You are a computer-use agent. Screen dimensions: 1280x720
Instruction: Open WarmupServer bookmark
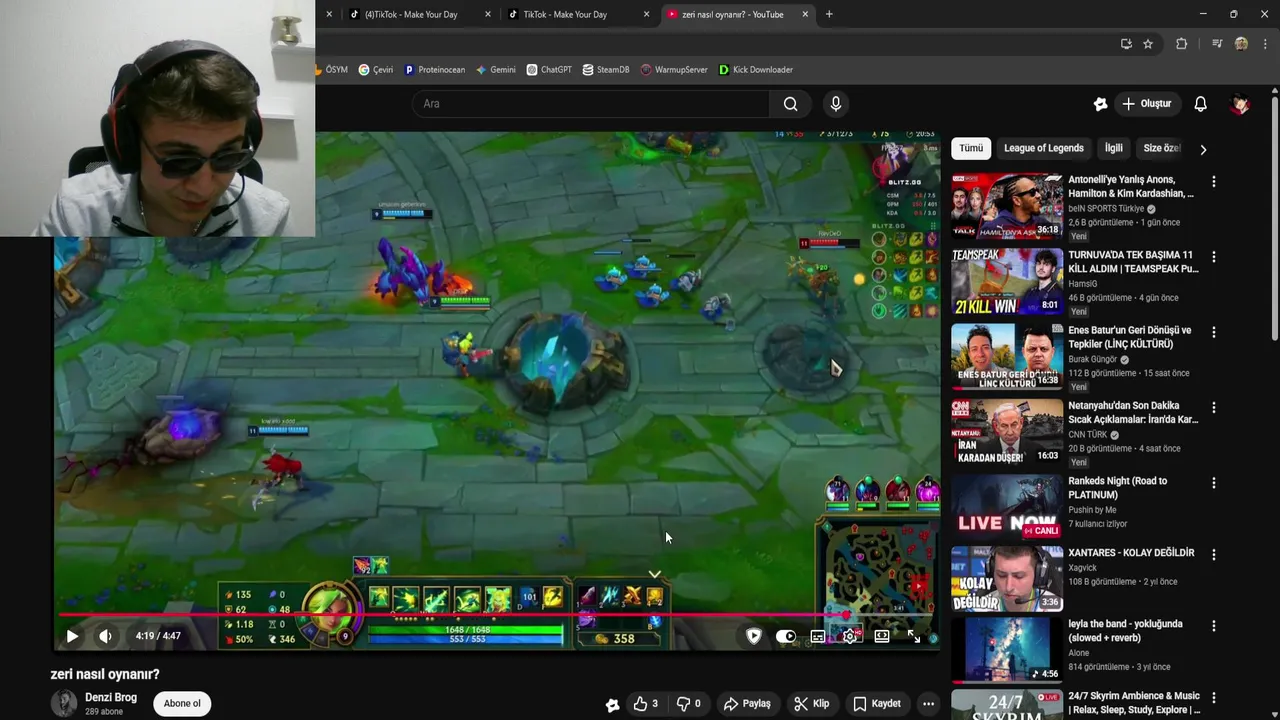tap(674, 70)
